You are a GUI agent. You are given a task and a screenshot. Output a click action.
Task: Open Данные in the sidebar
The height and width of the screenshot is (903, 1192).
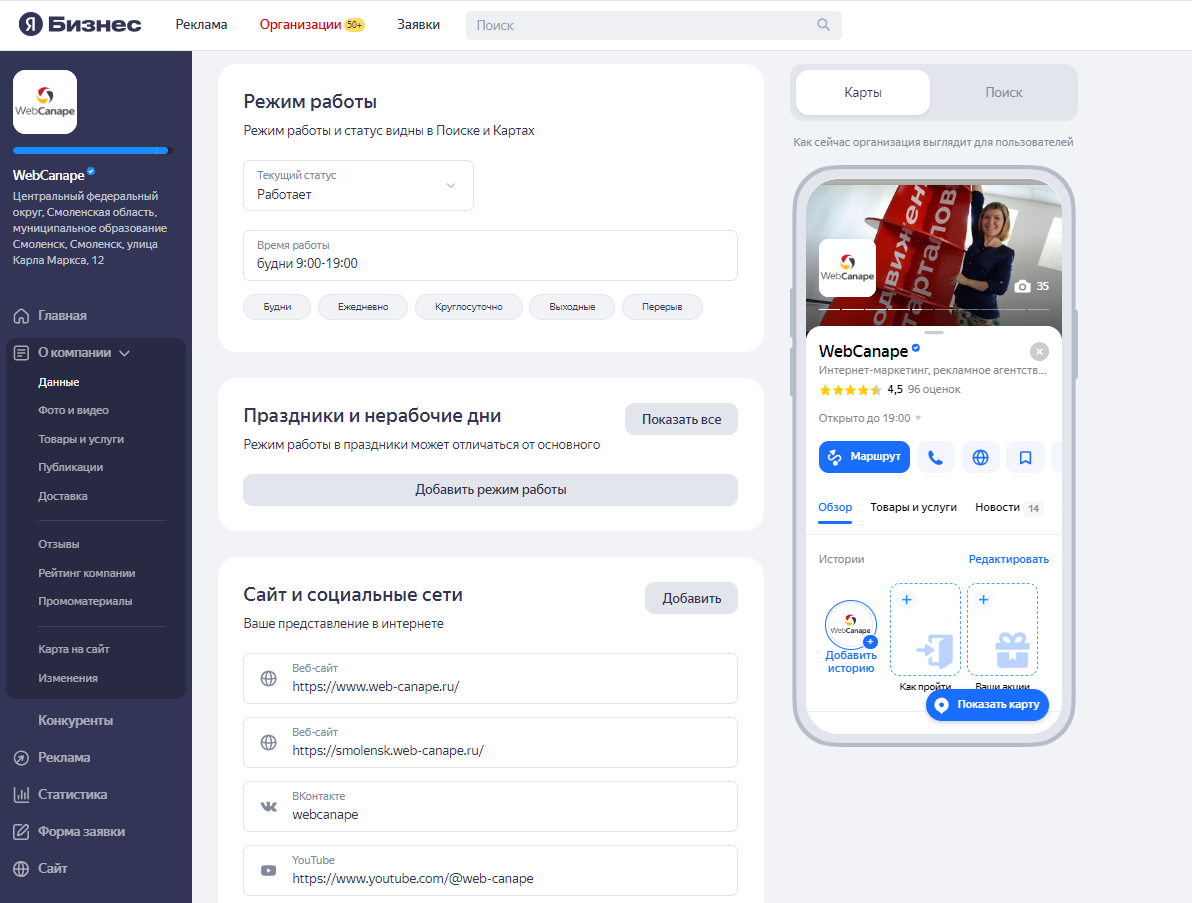pyautogui.click(x=59, y=382)
